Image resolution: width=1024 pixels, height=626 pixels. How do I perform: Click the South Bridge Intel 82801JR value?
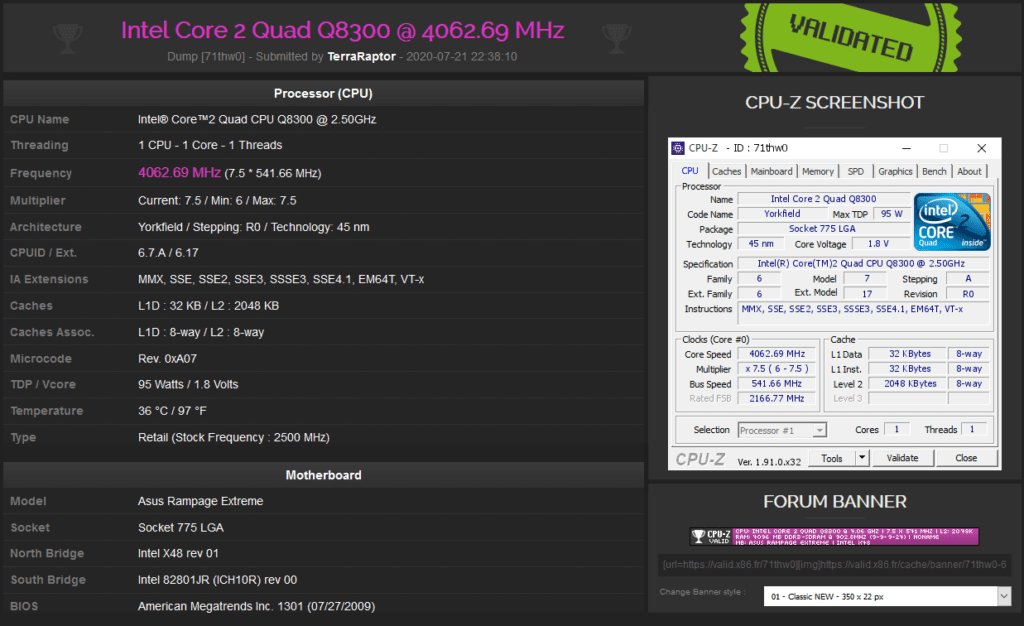217,580
